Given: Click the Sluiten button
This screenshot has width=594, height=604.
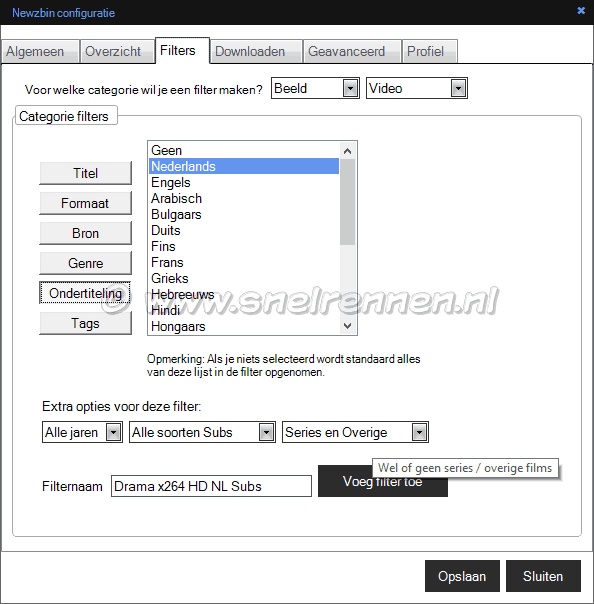Looking at the screenshot, I should 543,576.
